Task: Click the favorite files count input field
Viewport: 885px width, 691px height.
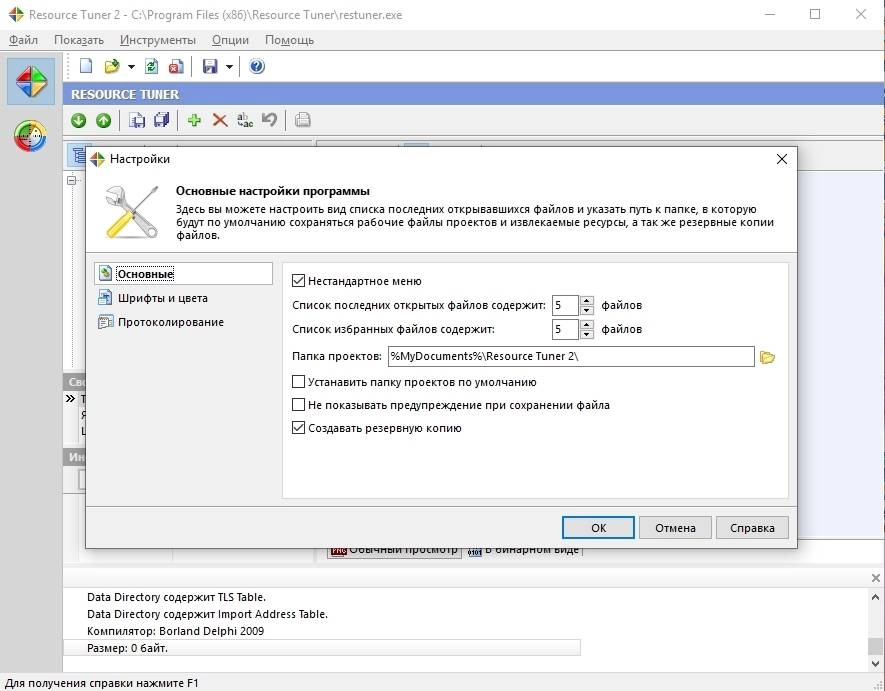Action: coord(566,329)
